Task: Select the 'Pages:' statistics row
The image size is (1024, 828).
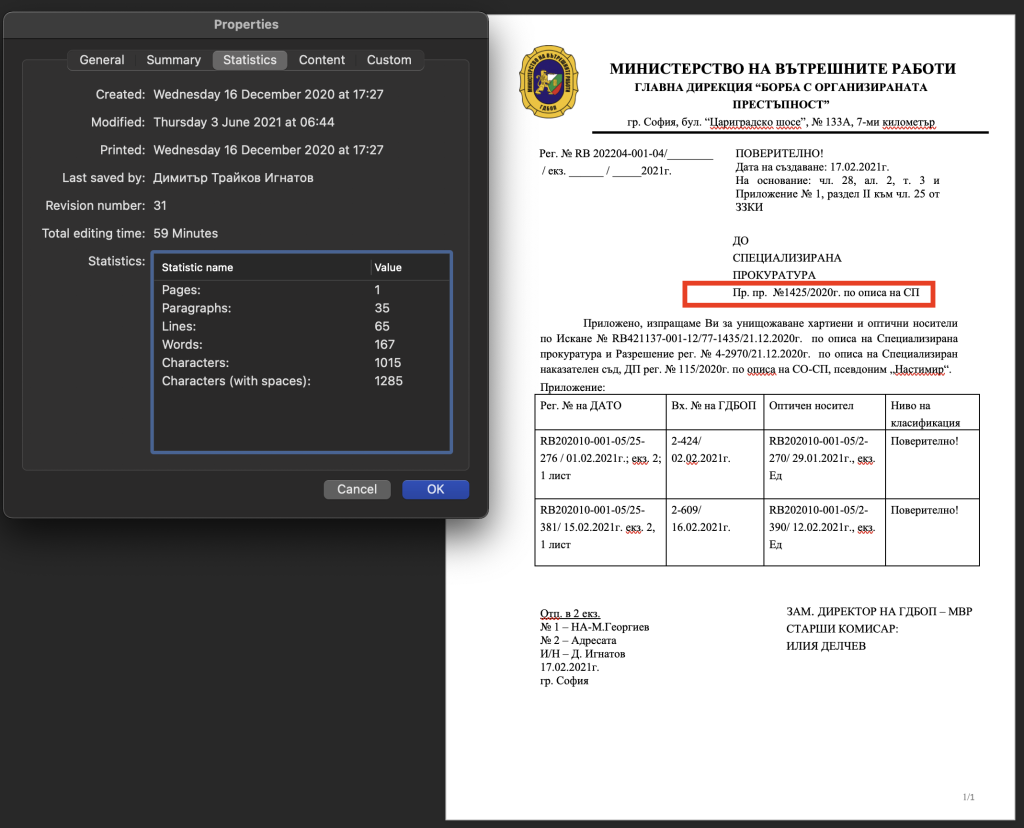Action: pyautogui.click(x=301, y=290)
